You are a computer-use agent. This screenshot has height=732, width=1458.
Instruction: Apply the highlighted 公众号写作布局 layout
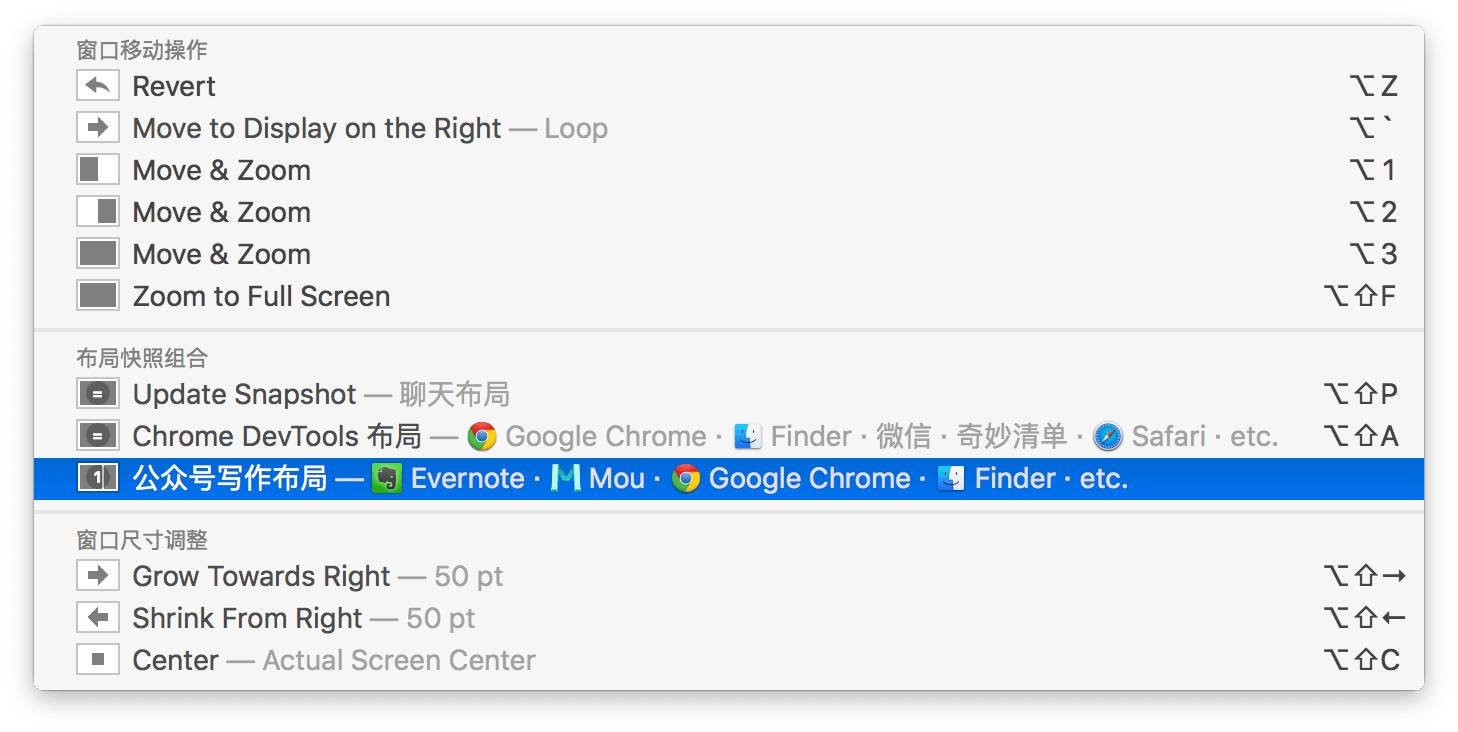230,478
